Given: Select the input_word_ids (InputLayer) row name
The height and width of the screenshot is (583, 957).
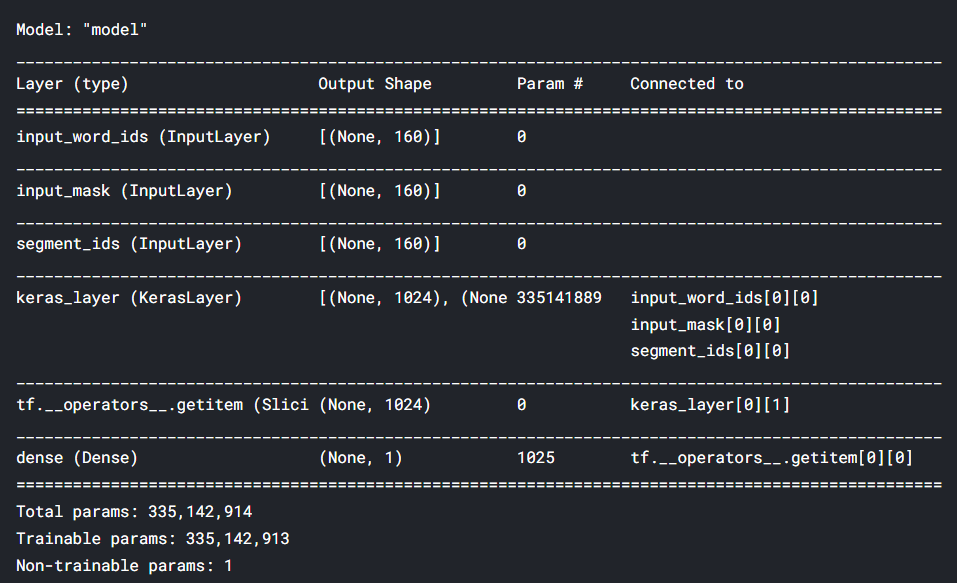Looking at the screenshot, I should (x=143, y=137).
